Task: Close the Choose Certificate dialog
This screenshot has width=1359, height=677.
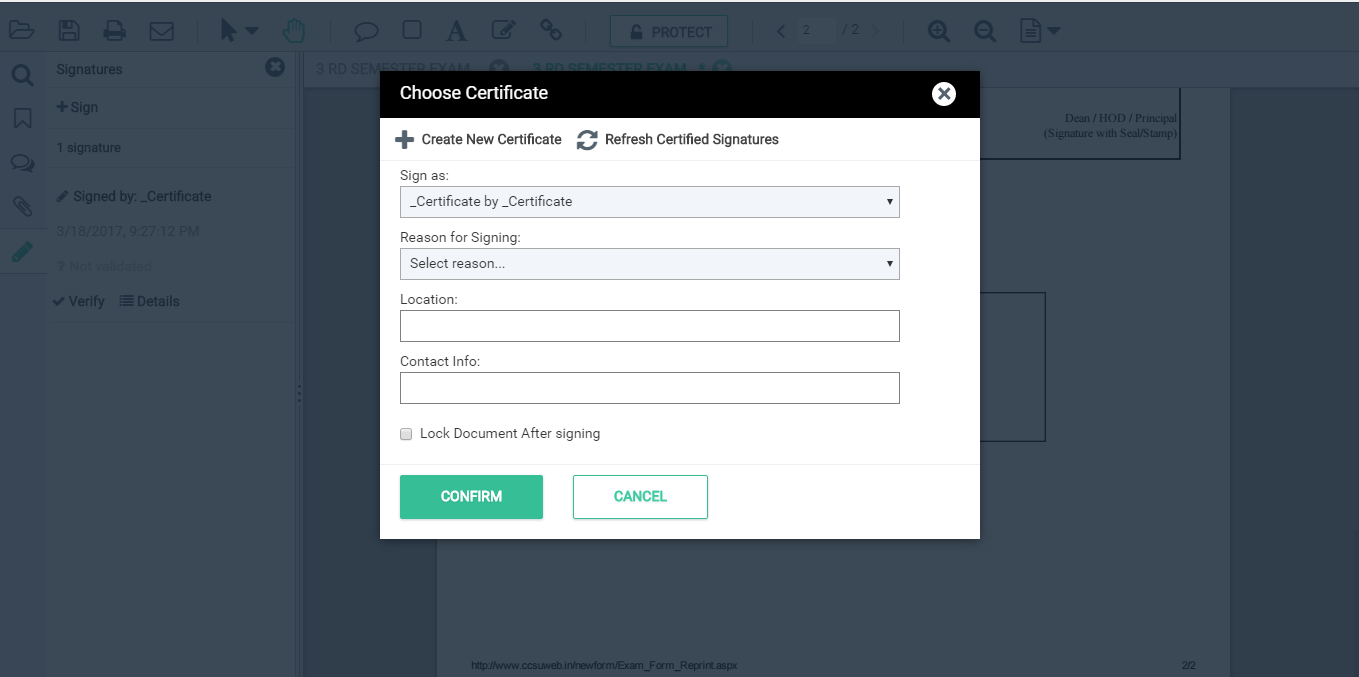Action: coord(944,94)
